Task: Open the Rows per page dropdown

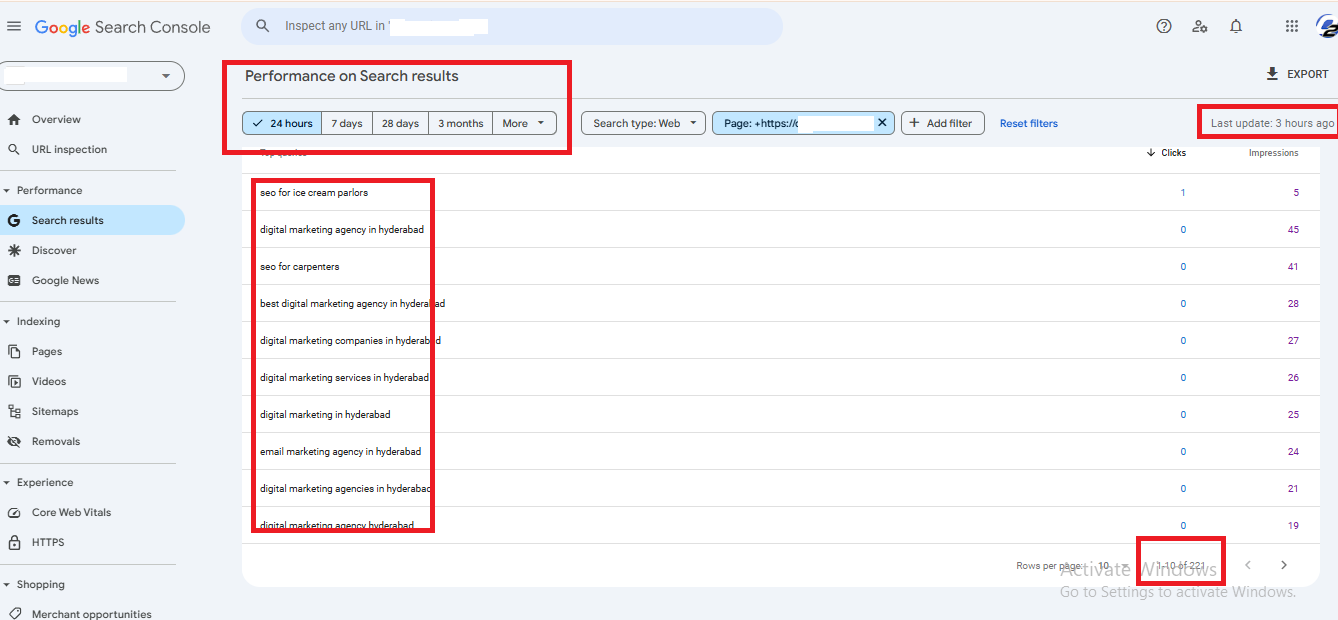Action: pos(1113,566)
